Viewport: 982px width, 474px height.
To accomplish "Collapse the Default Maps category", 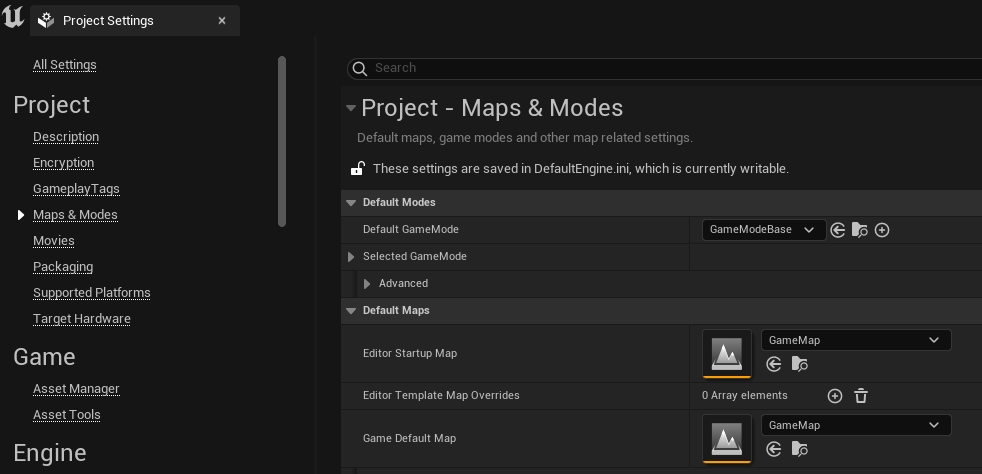I will (351, 311).
